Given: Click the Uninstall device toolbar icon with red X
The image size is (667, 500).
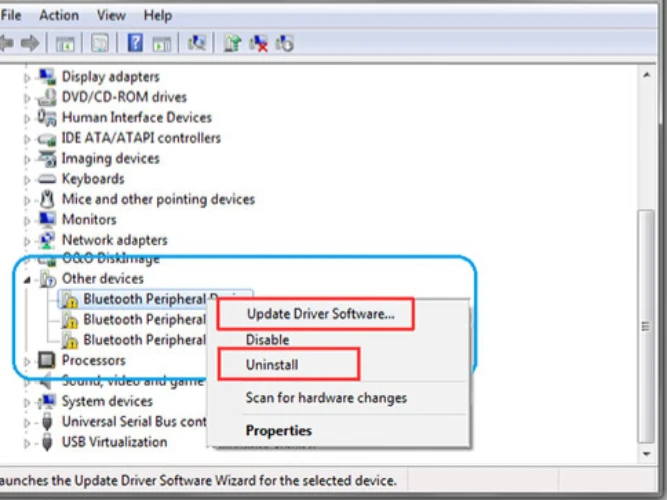Looking at the screenshot, I should click(x=259, y=43).
